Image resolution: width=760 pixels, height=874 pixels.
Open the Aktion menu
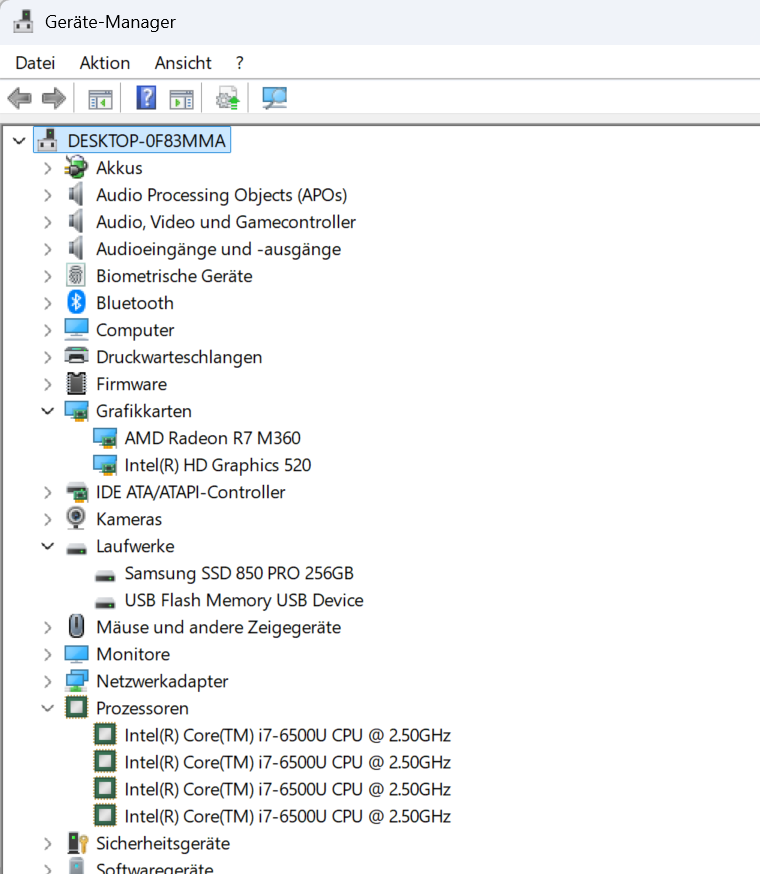point(105,63)
